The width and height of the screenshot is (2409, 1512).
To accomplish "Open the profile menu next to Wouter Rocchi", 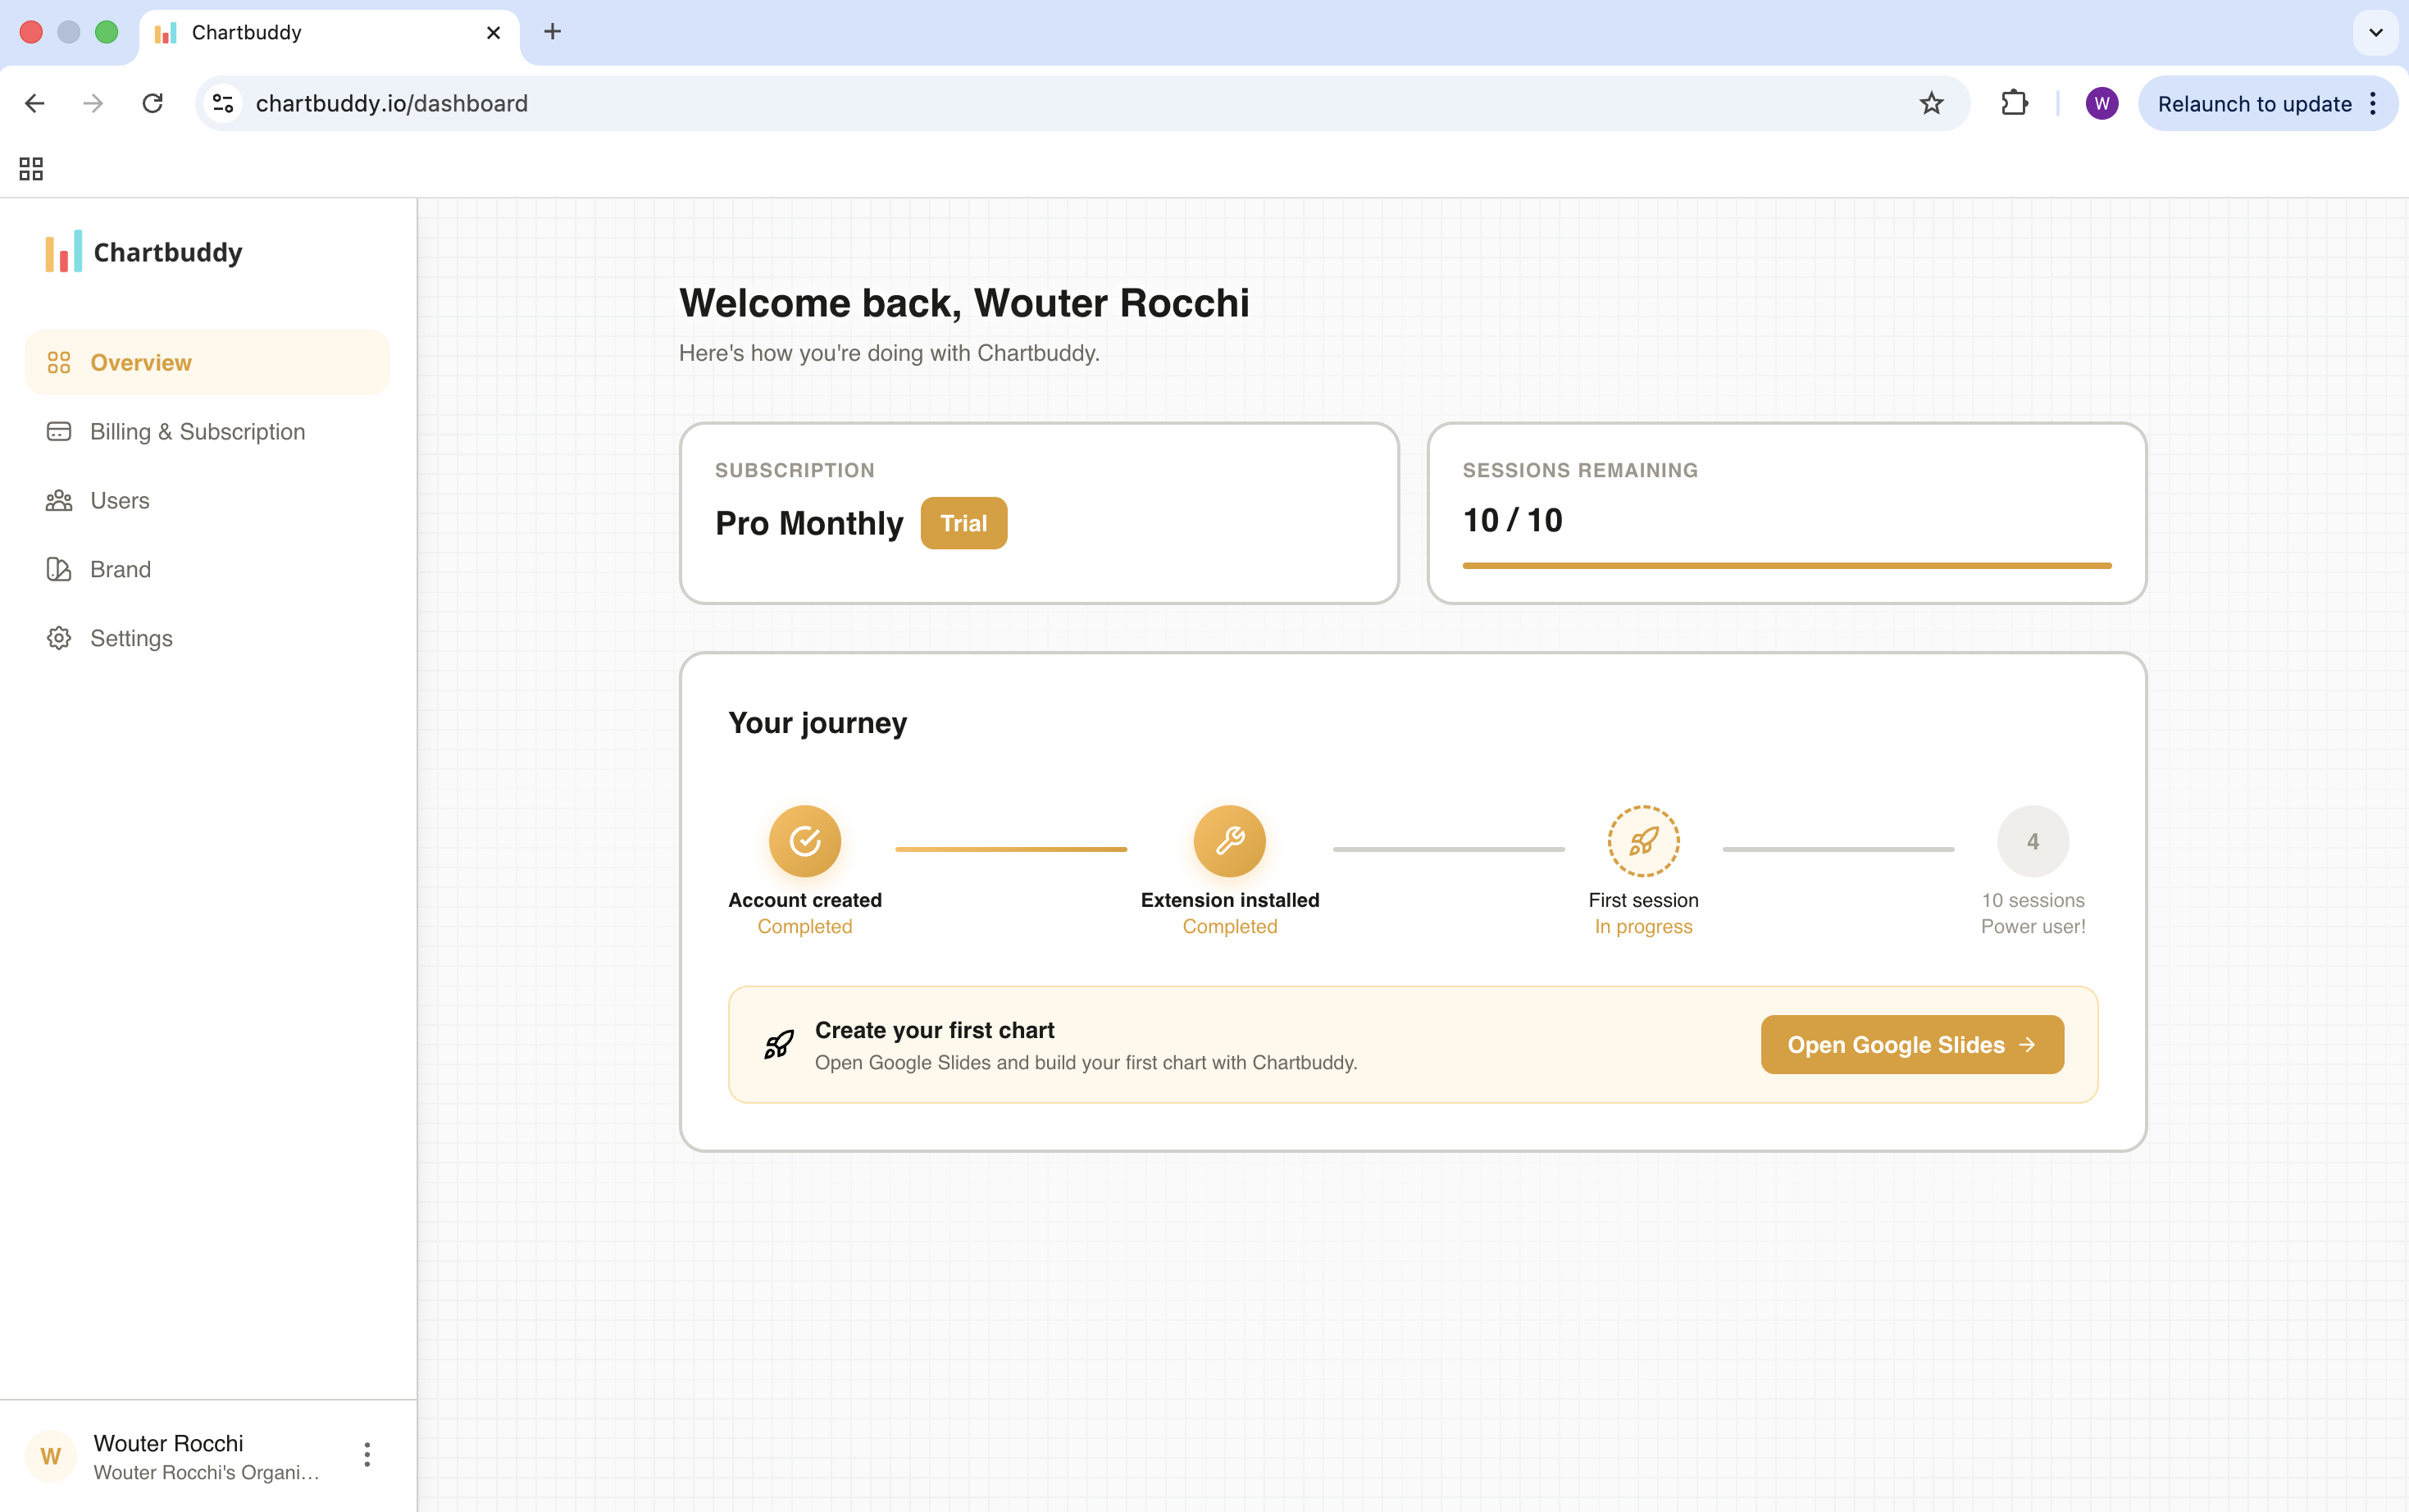I will 366,1455.
